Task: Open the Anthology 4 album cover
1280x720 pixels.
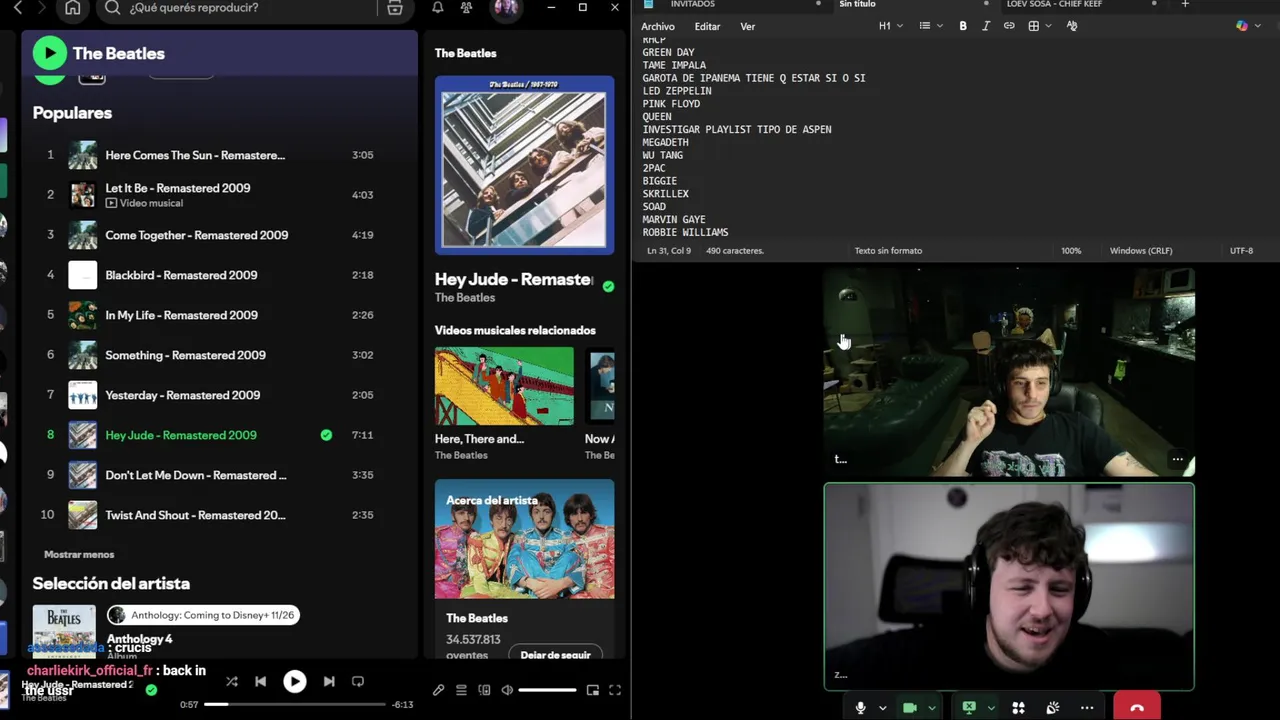Action: click(x=63, y=632)
